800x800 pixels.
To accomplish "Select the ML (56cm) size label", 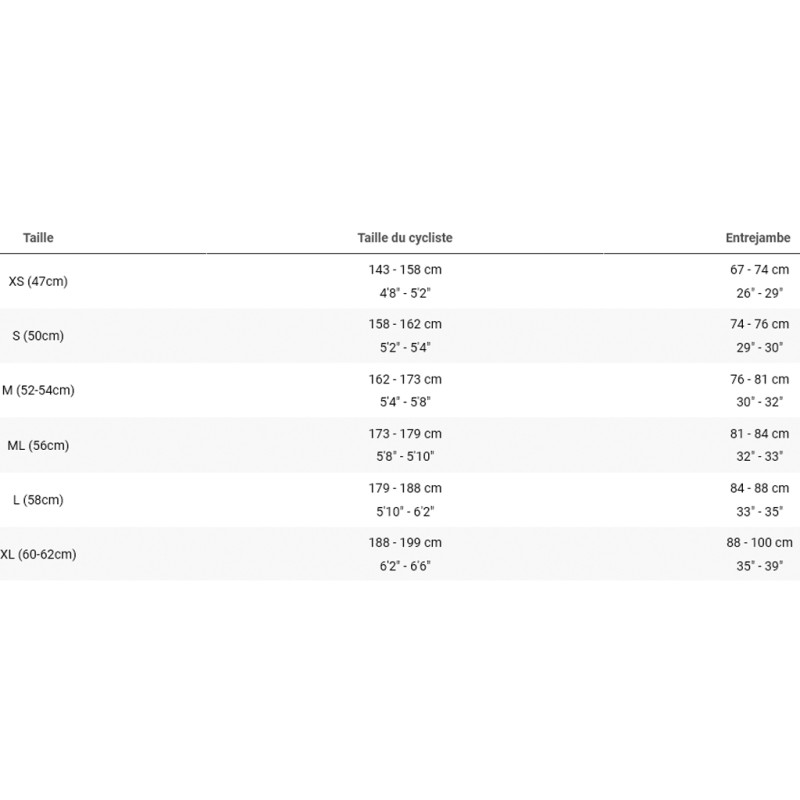I will coord(38,445).
